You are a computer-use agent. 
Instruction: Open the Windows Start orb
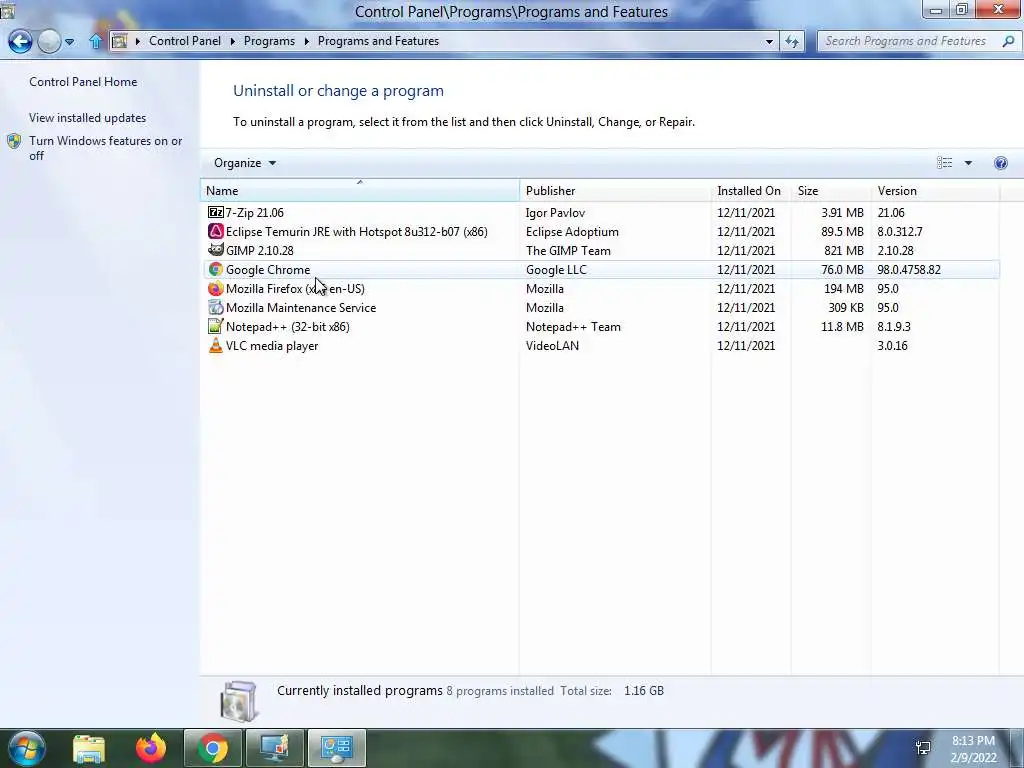[x=26, y=748]
